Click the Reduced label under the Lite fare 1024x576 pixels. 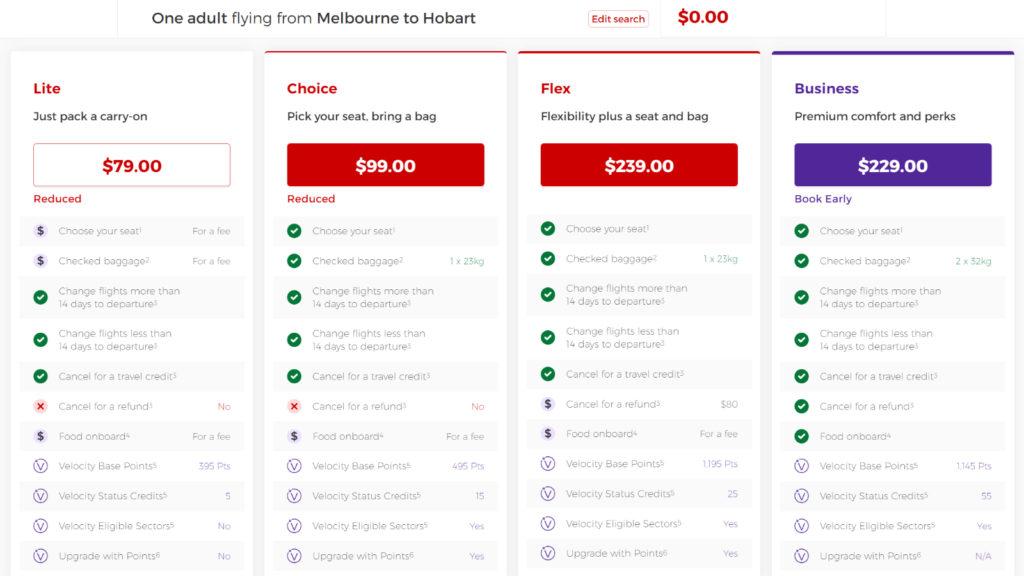[x=57, y=198]
